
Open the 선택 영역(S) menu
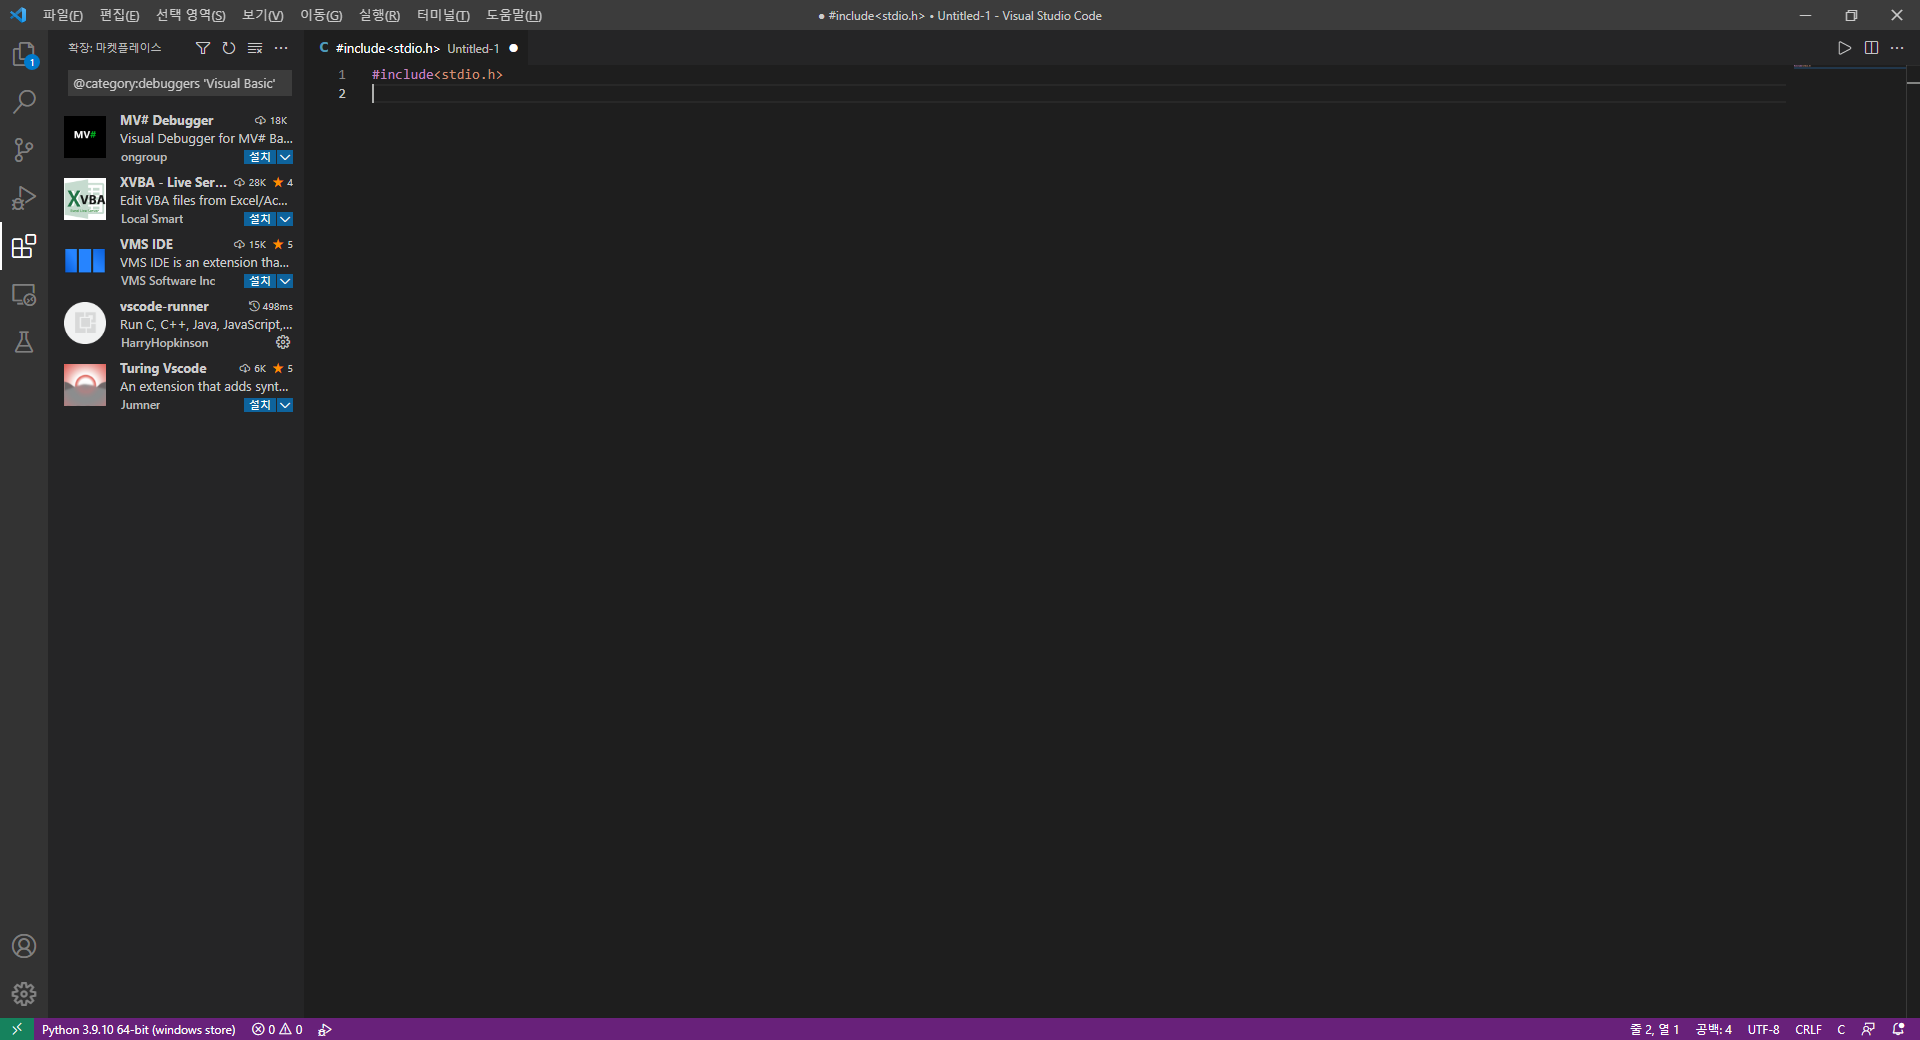coord(190,15)
